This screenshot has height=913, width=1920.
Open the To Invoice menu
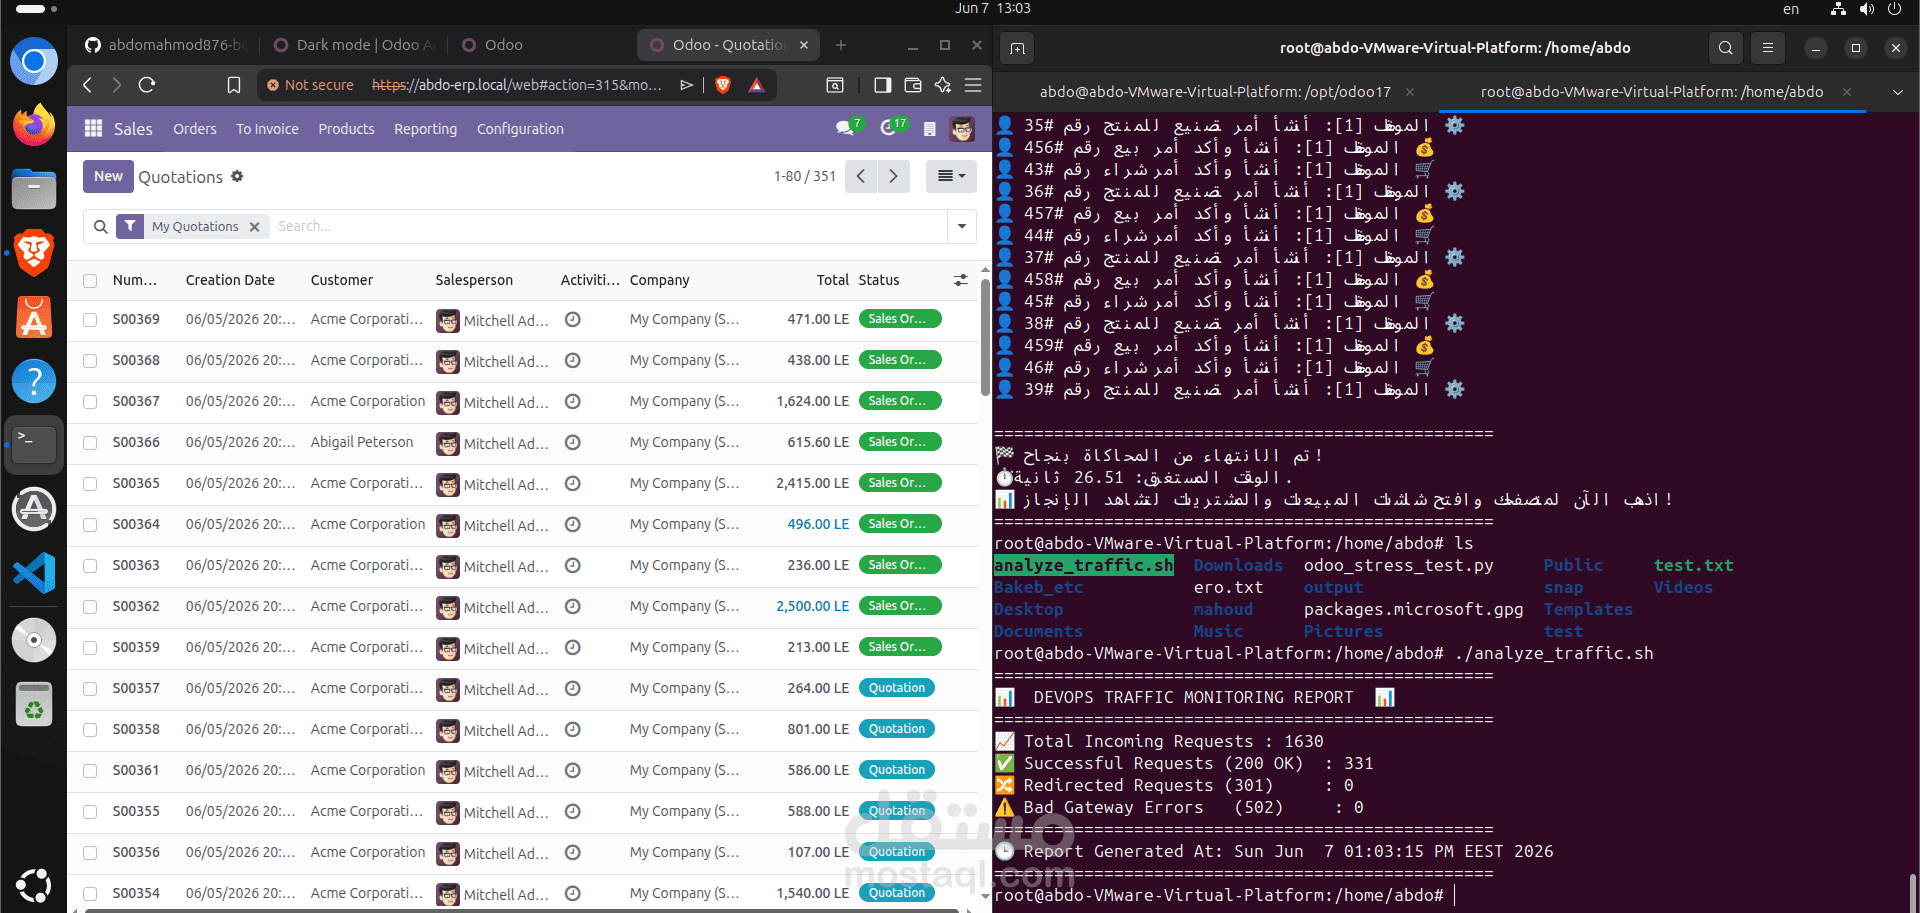267,129
